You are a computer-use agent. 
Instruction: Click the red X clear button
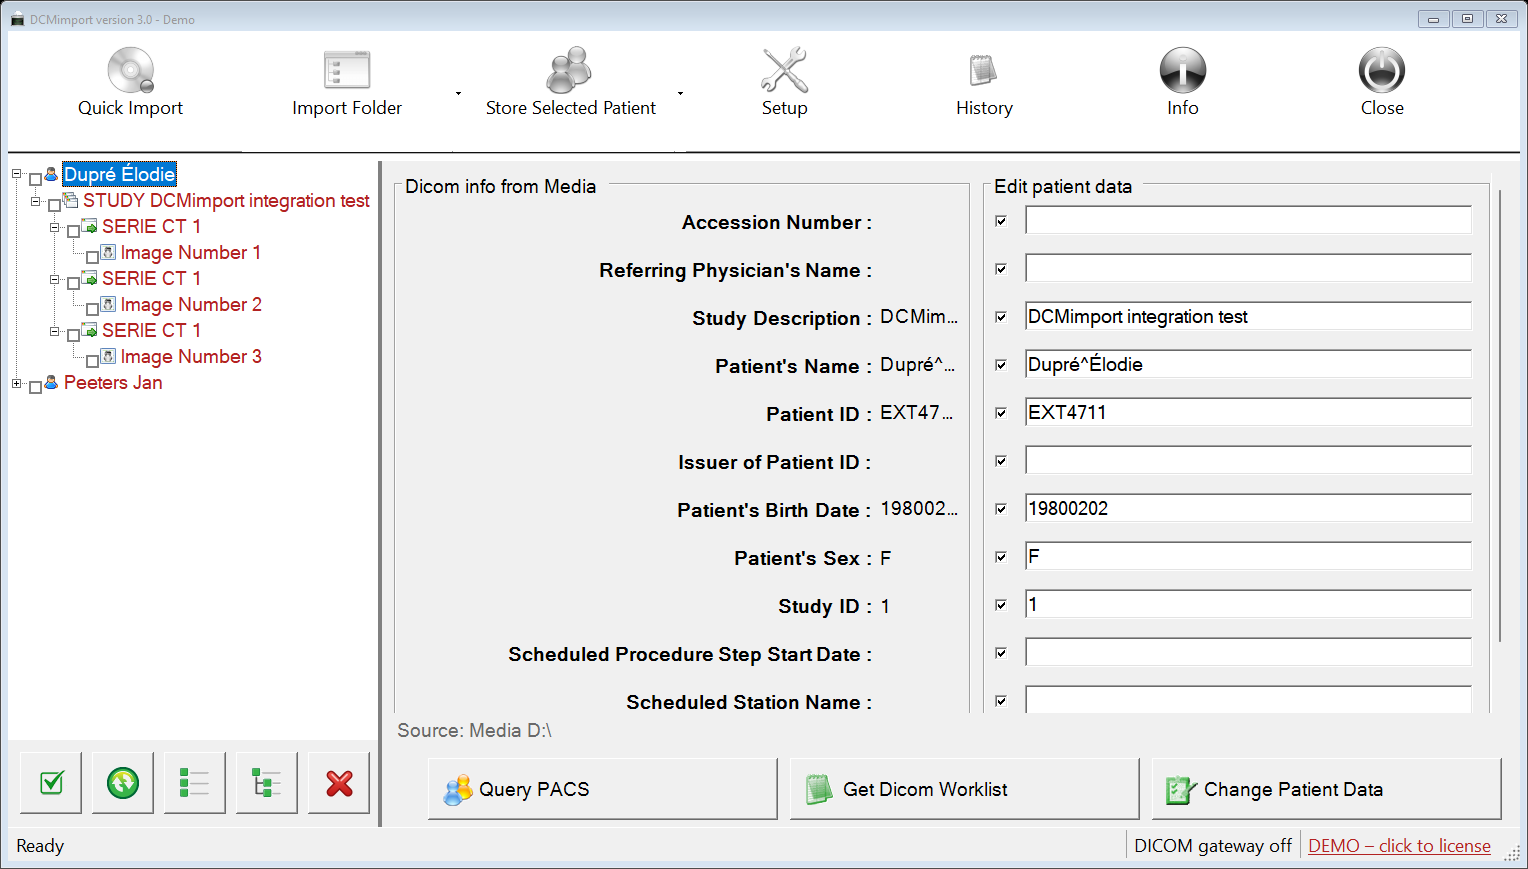point(339,783)
